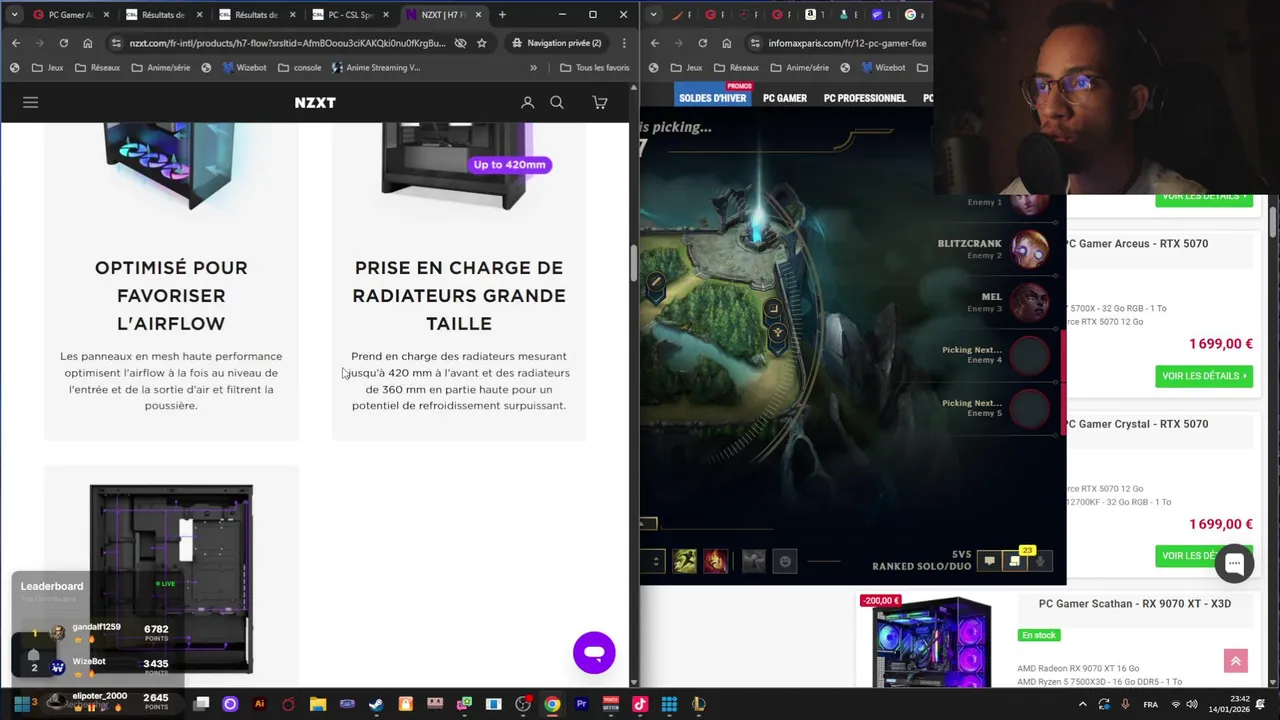The height and width of the screenshot is (720, 1280).
Task: Open the PC Gamer Scathan - RX 9070 XT link
Action: pyautogui.click(x=1134, y=604)
